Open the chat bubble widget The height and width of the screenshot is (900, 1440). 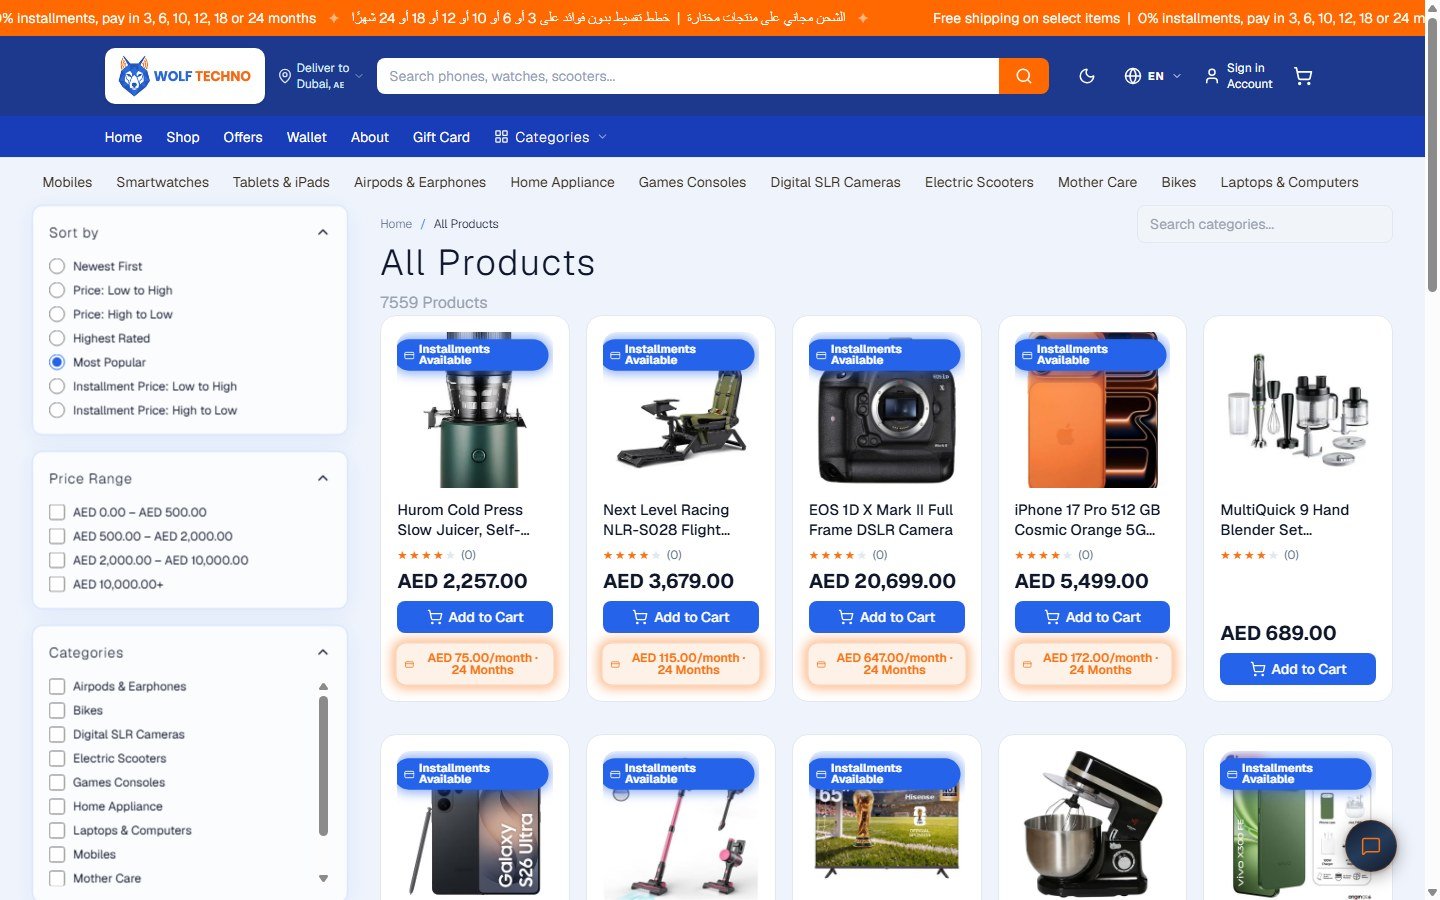1371,846
